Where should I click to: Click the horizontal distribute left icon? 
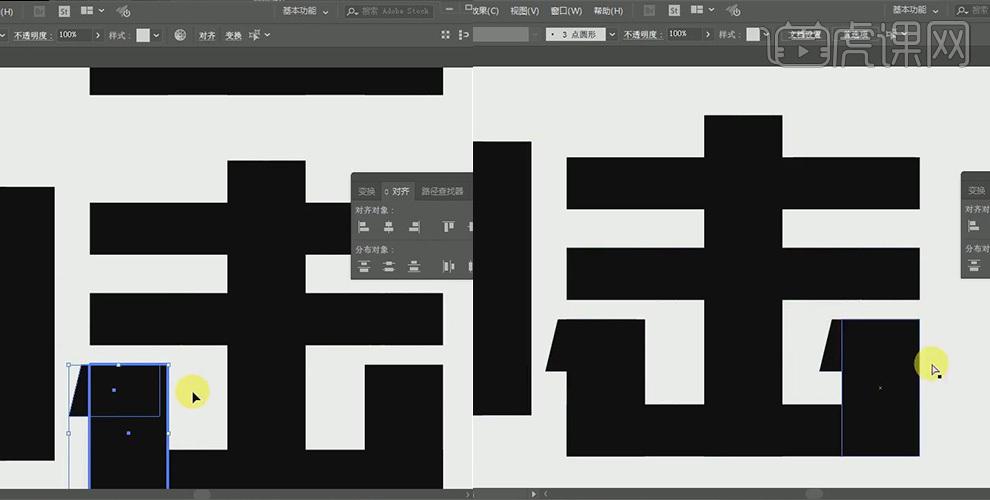click(448, 267)
